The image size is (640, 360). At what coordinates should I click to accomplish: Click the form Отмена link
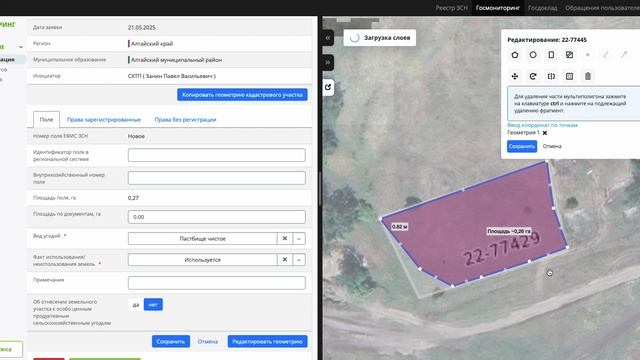(x=208, y=341)
